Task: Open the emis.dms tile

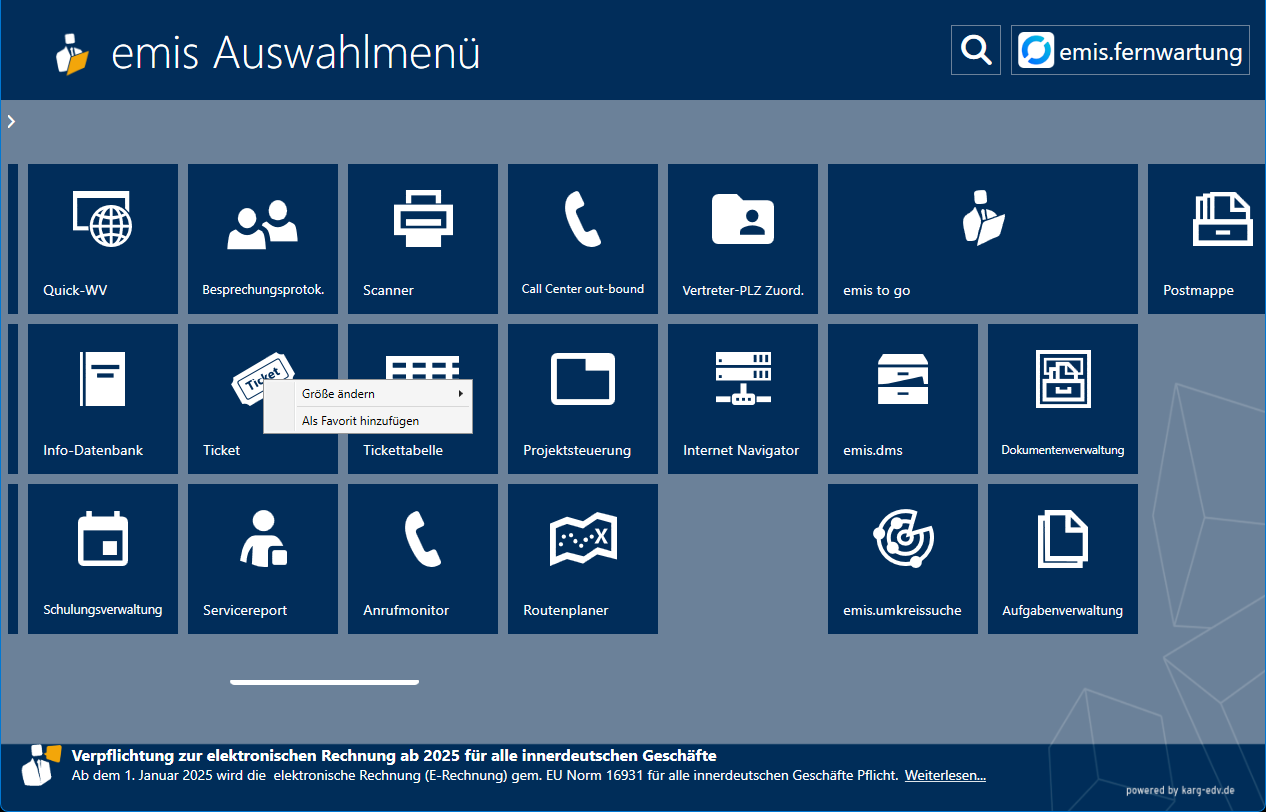Action: [903, 399]
